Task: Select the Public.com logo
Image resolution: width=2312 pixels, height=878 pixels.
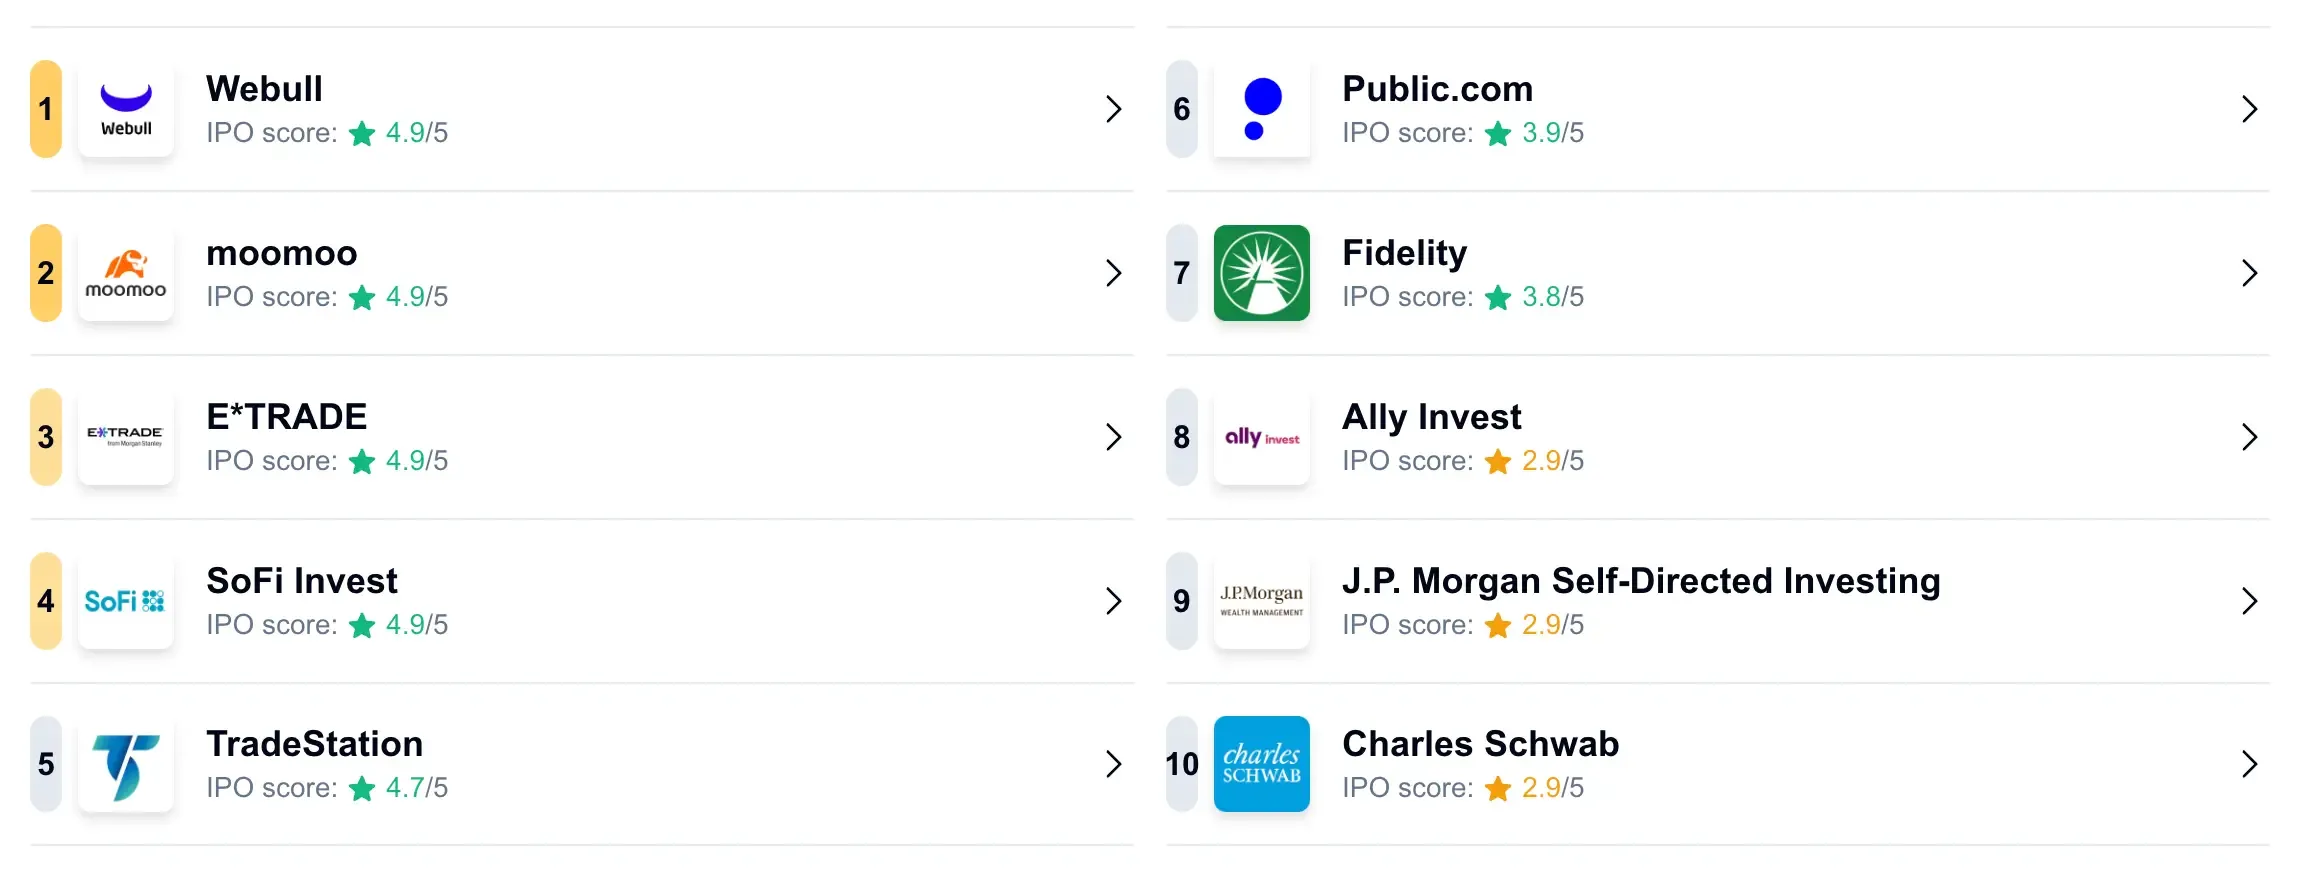Action: pos(1262,109)
